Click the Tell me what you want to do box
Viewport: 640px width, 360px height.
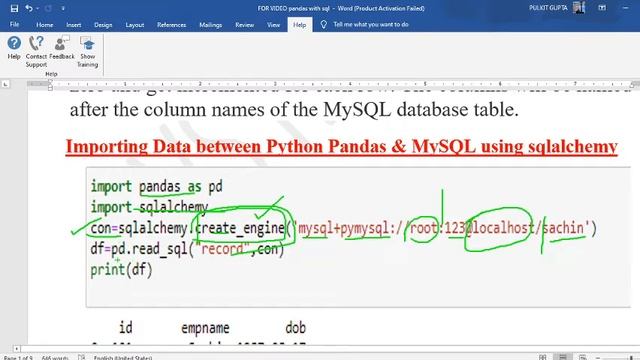pos(371,24)
